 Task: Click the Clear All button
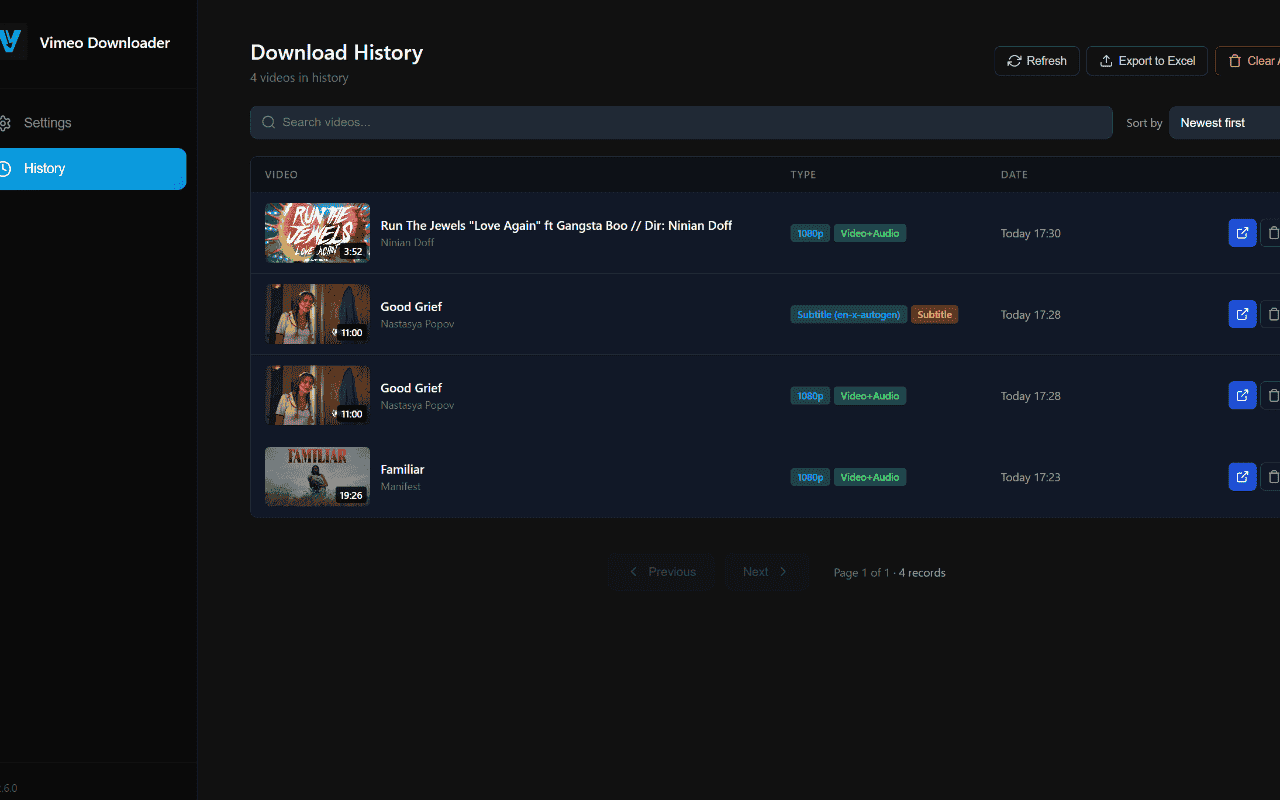(x=1250, y=61)
